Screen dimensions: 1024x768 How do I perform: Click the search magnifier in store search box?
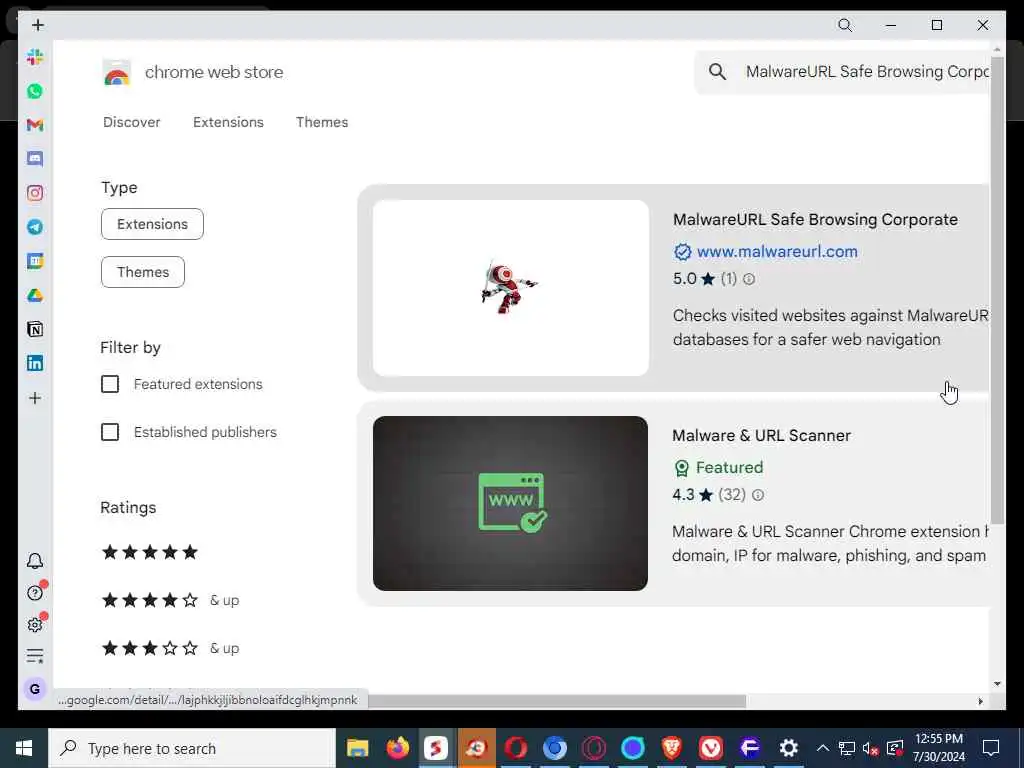717,72
